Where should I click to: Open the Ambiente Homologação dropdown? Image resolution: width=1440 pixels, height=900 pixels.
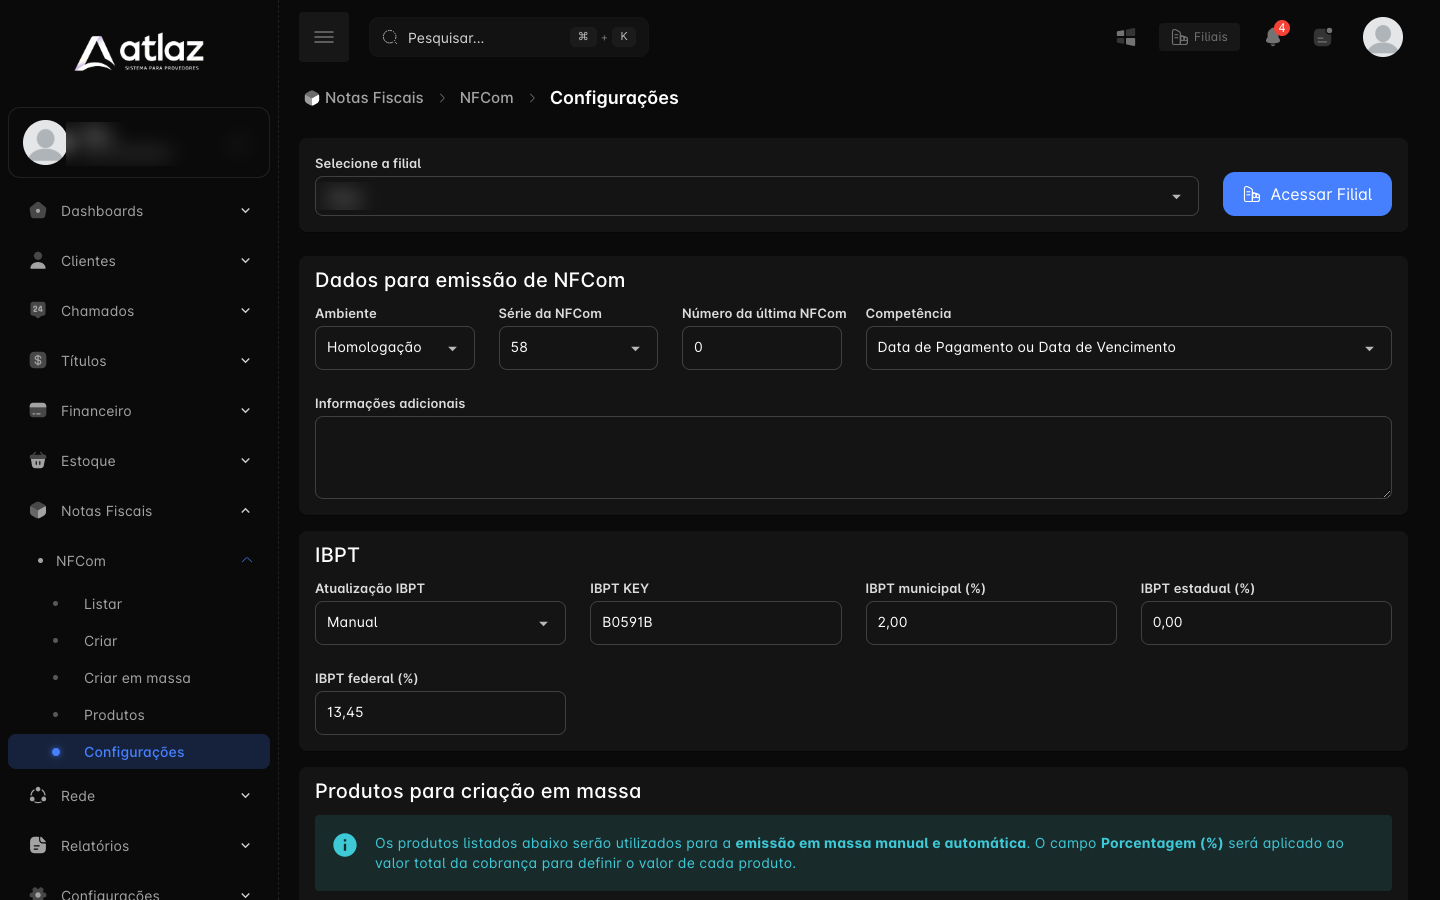coord(394,348)
